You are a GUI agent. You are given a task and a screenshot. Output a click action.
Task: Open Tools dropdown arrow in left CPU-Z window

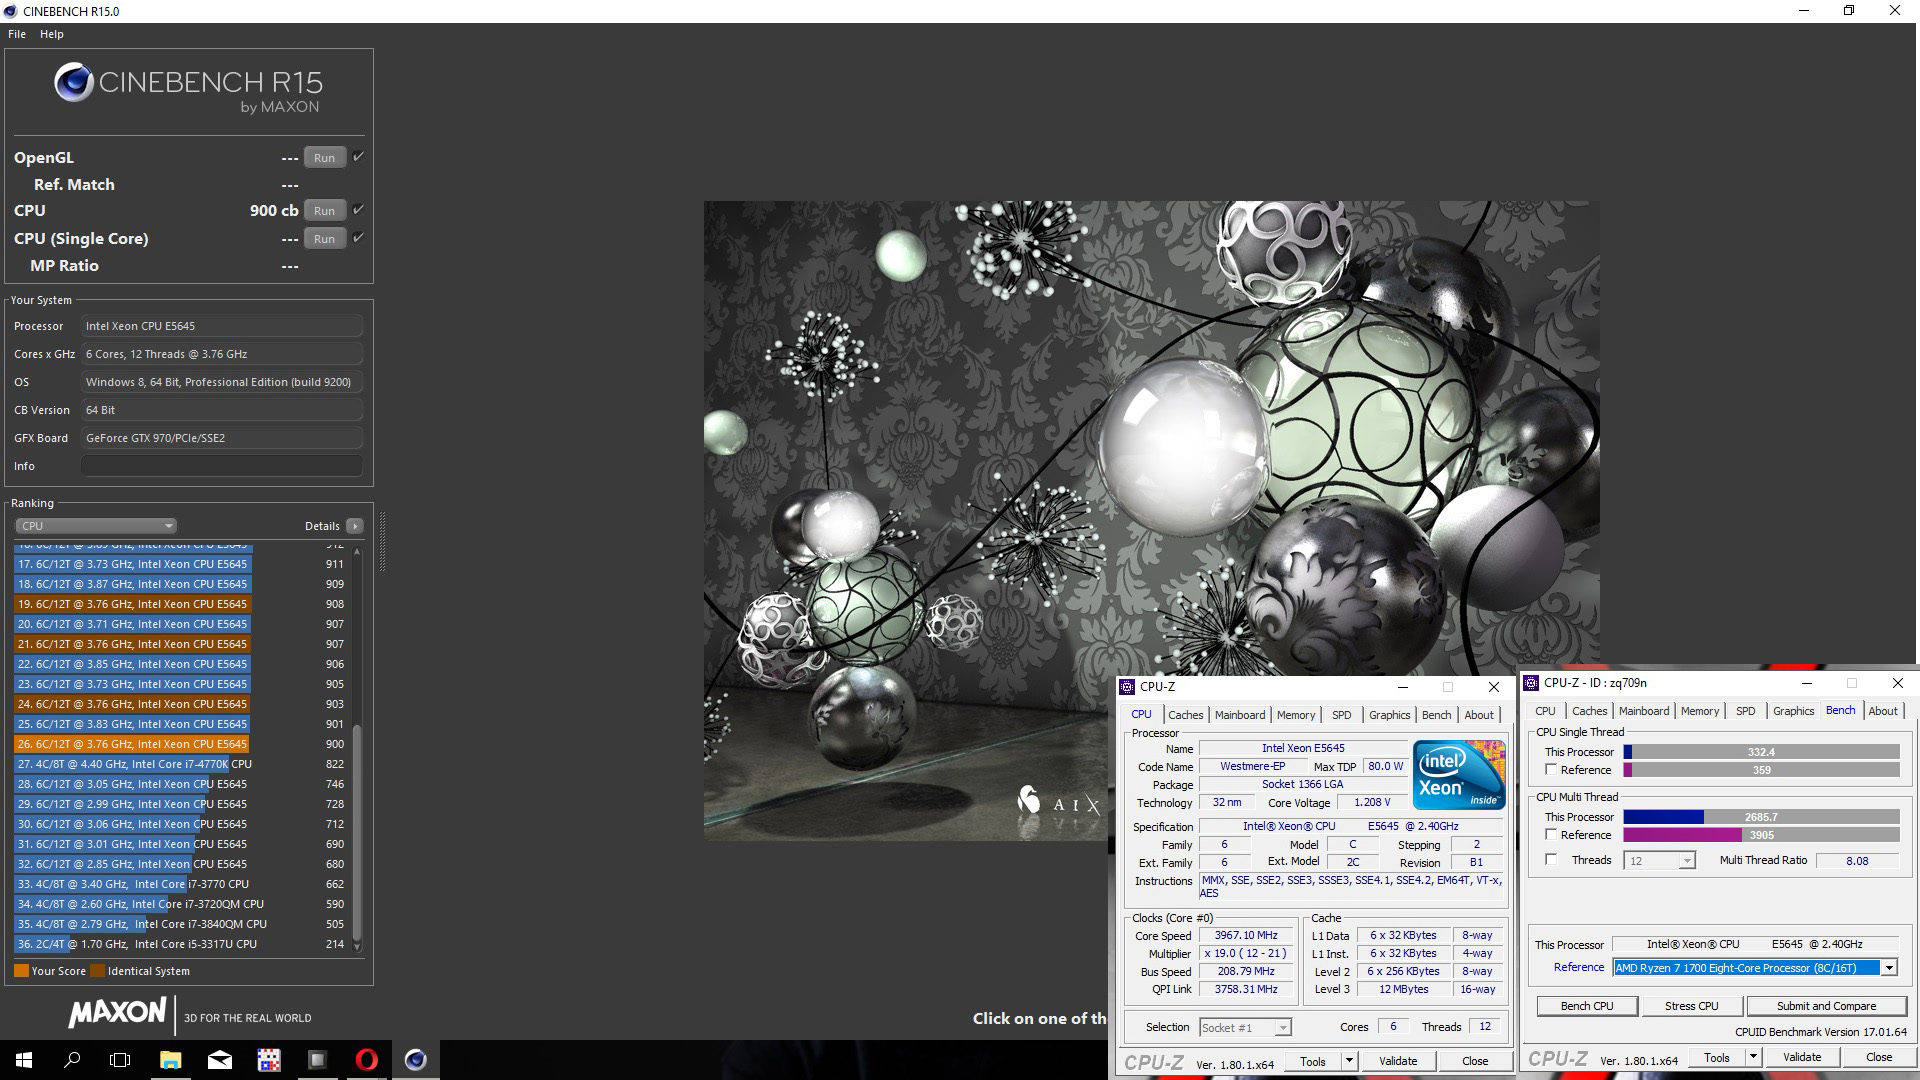(1348, 1062)
